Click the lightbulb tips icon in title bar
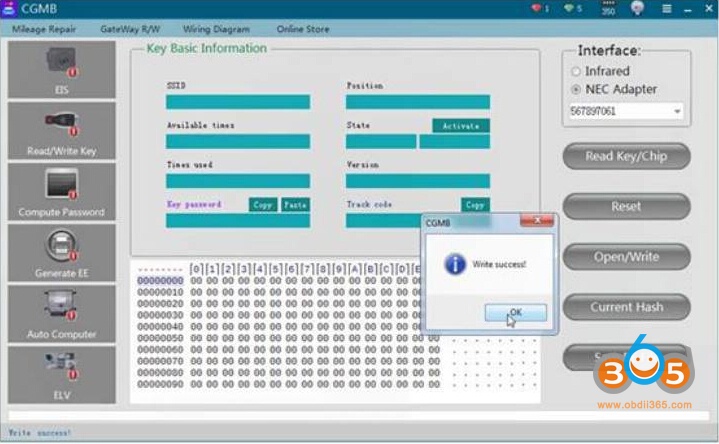Screen dimensions: 719x444 [x=637, y=9]
